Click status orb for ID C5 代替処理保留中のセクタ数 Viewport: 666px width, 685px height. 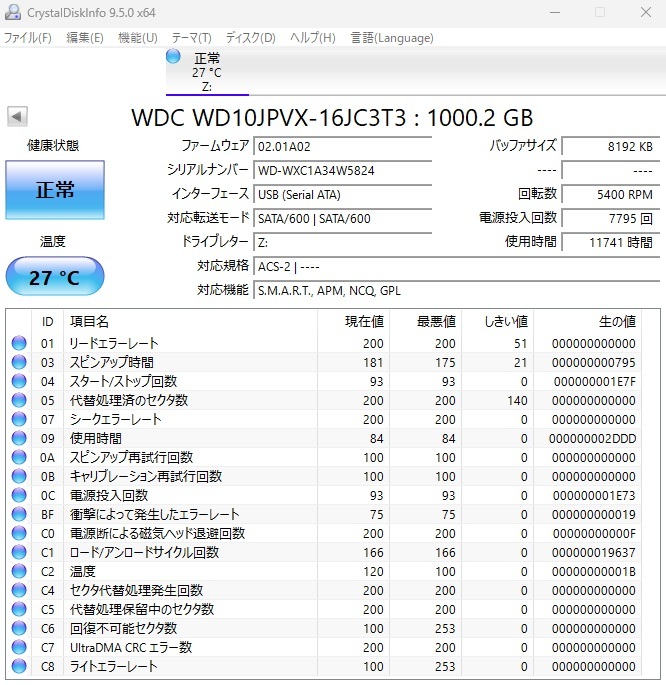coord(19,609)
